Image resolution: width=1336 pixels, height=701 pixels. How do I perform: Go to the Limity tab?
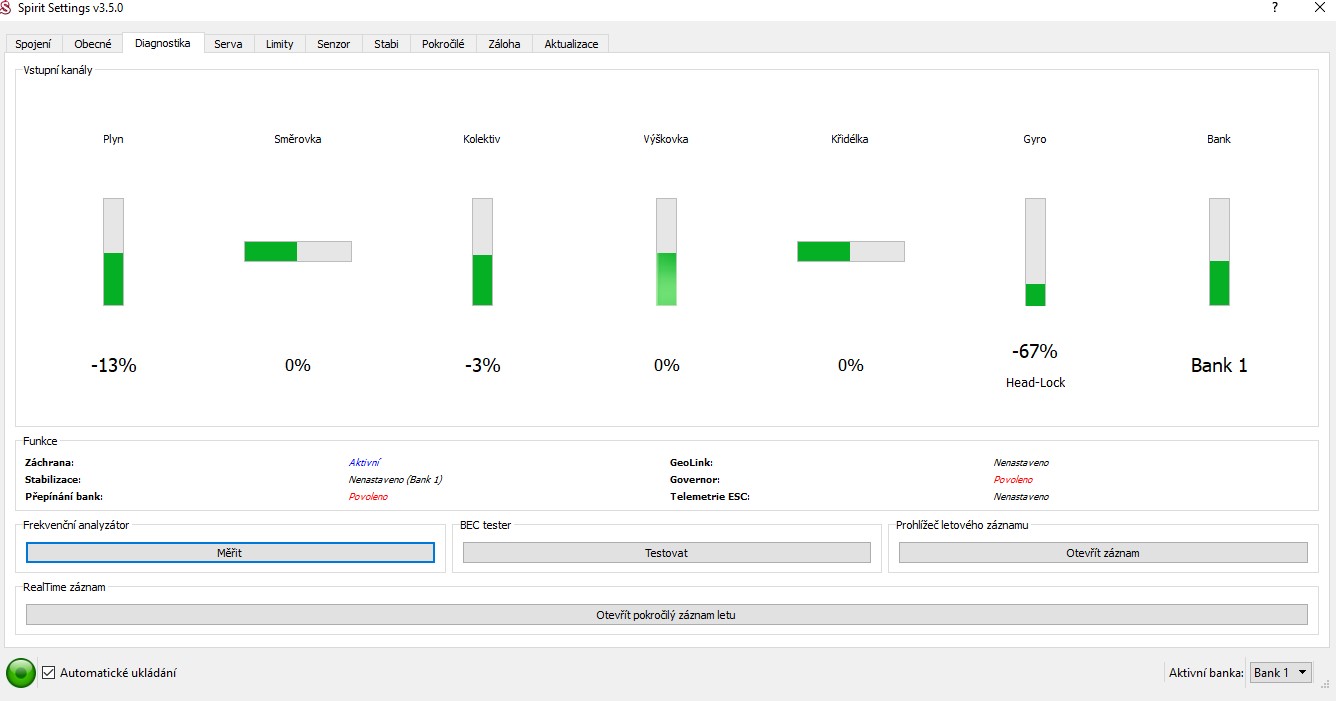pos(279,44)
